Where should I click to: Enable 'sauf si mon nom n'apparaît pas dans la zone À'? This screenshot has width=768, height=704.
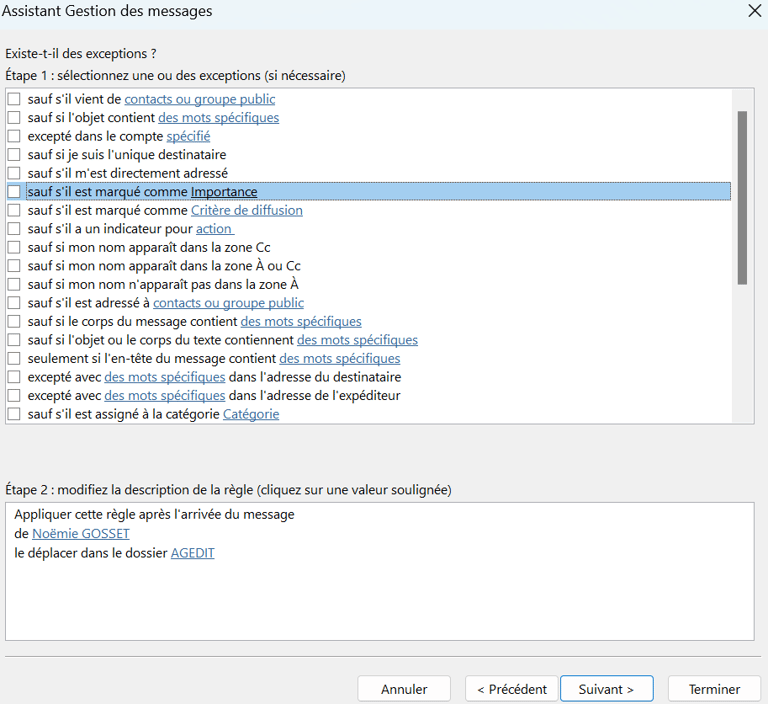[14, 284]
